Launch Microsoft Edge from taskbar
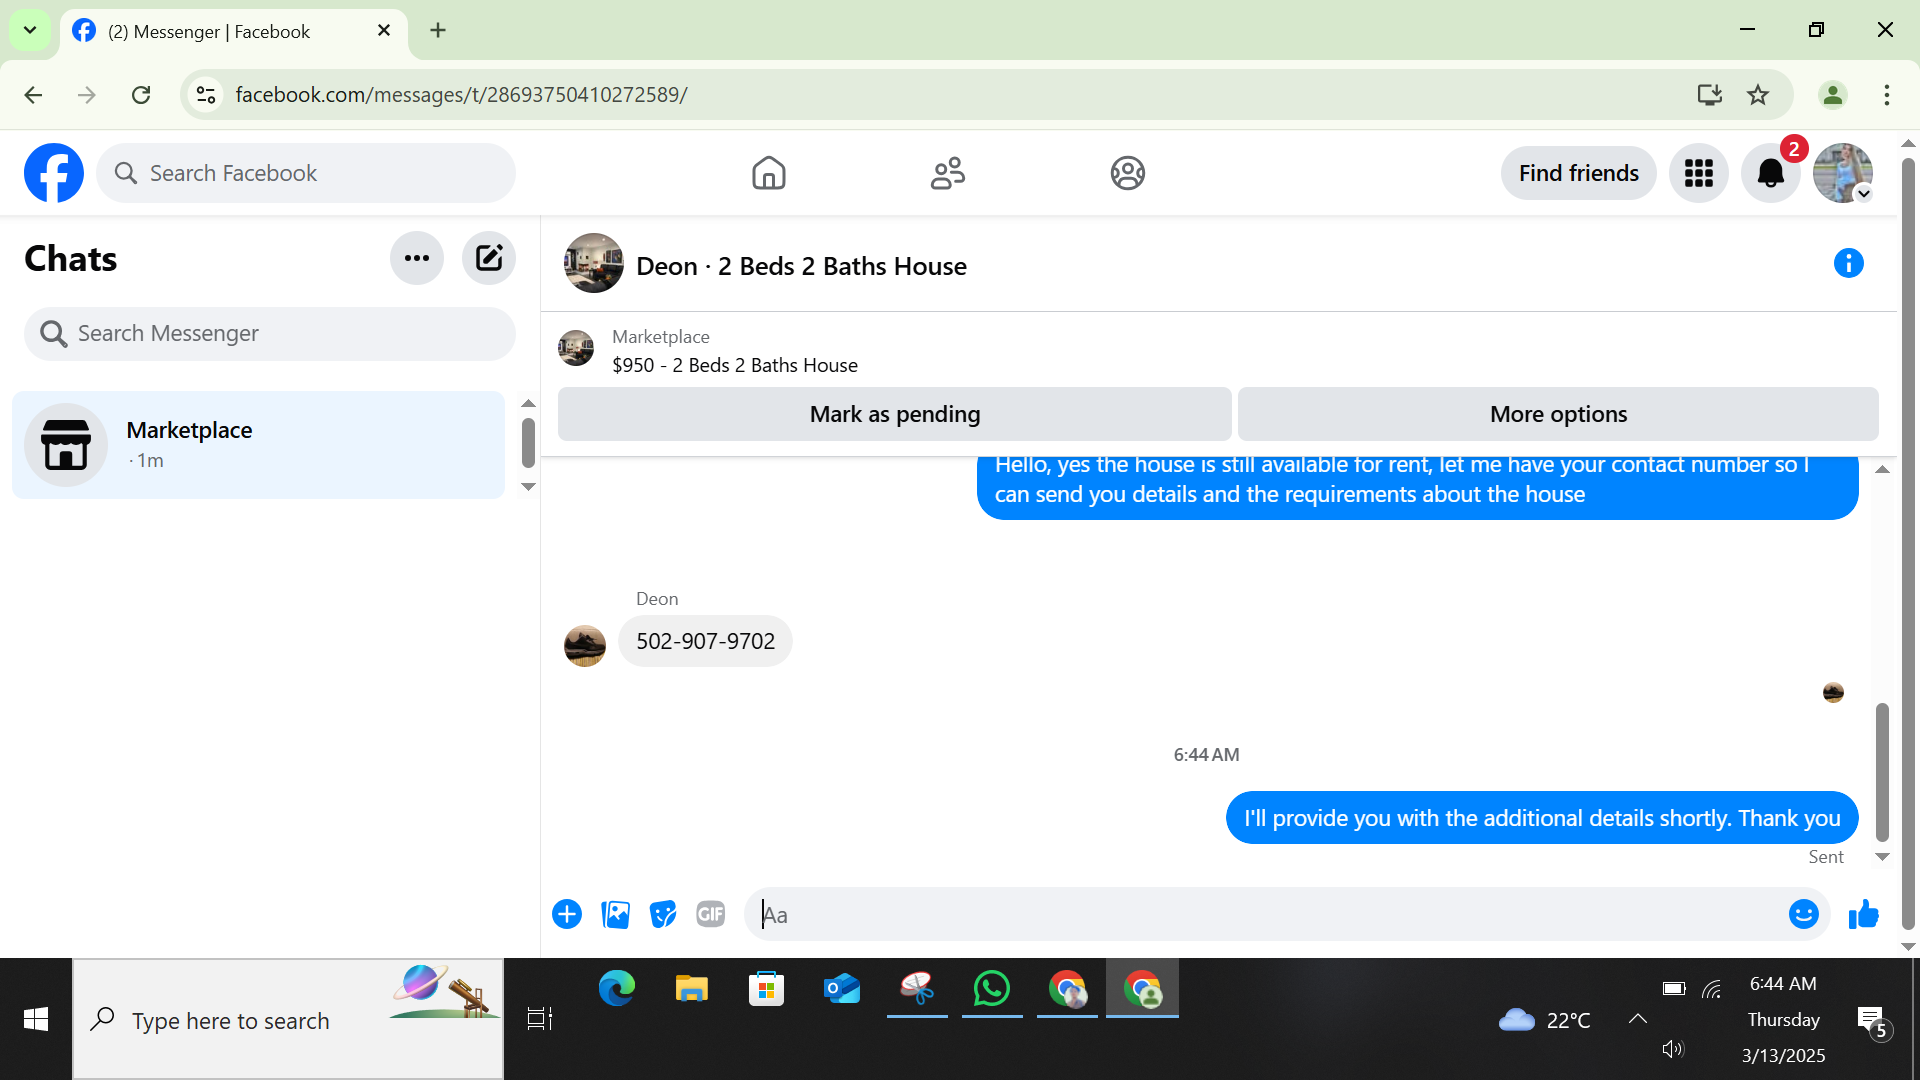Screen dimensions: 1920x1080 (x=617, y=989)
